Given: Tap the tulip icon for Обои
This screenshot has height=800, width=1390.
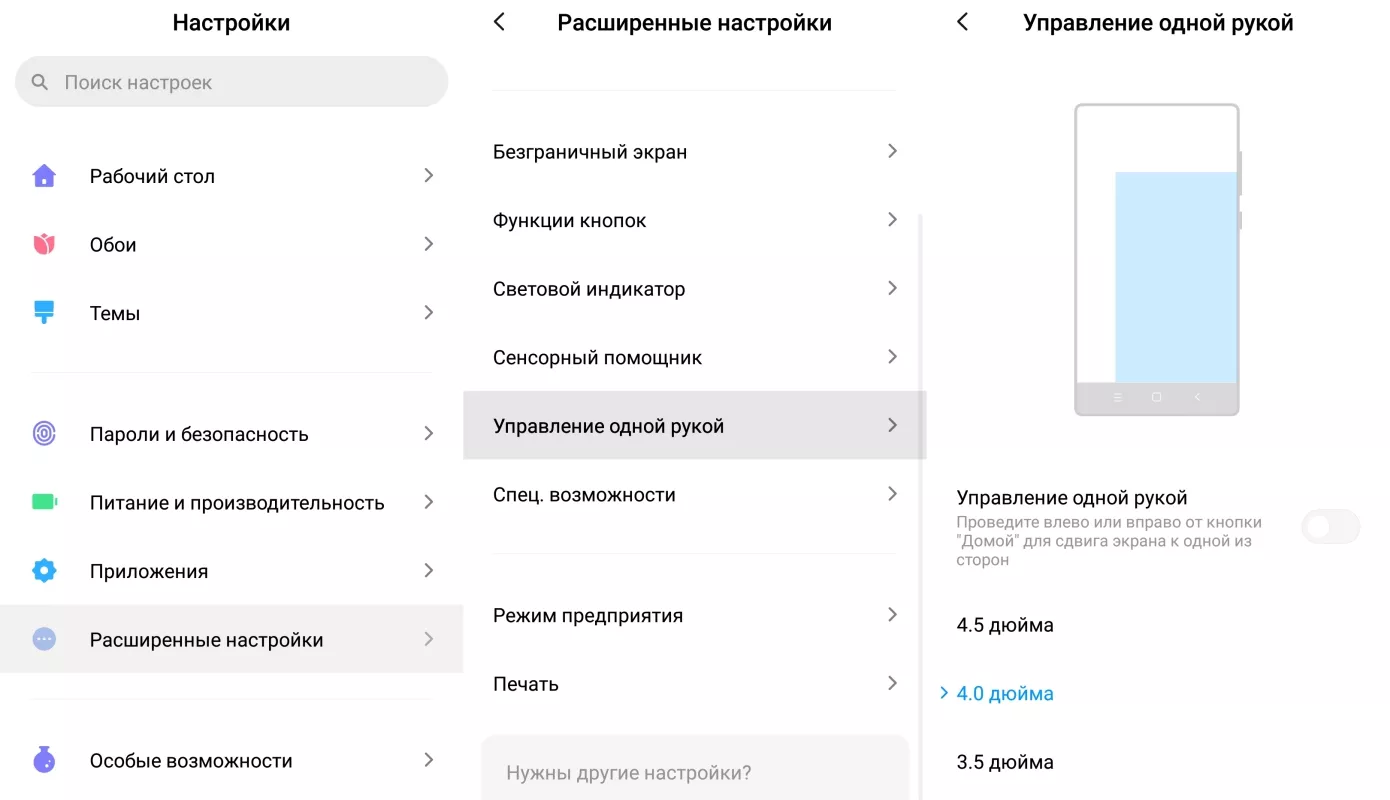Looking at the screenshot, I should (44, 244).
